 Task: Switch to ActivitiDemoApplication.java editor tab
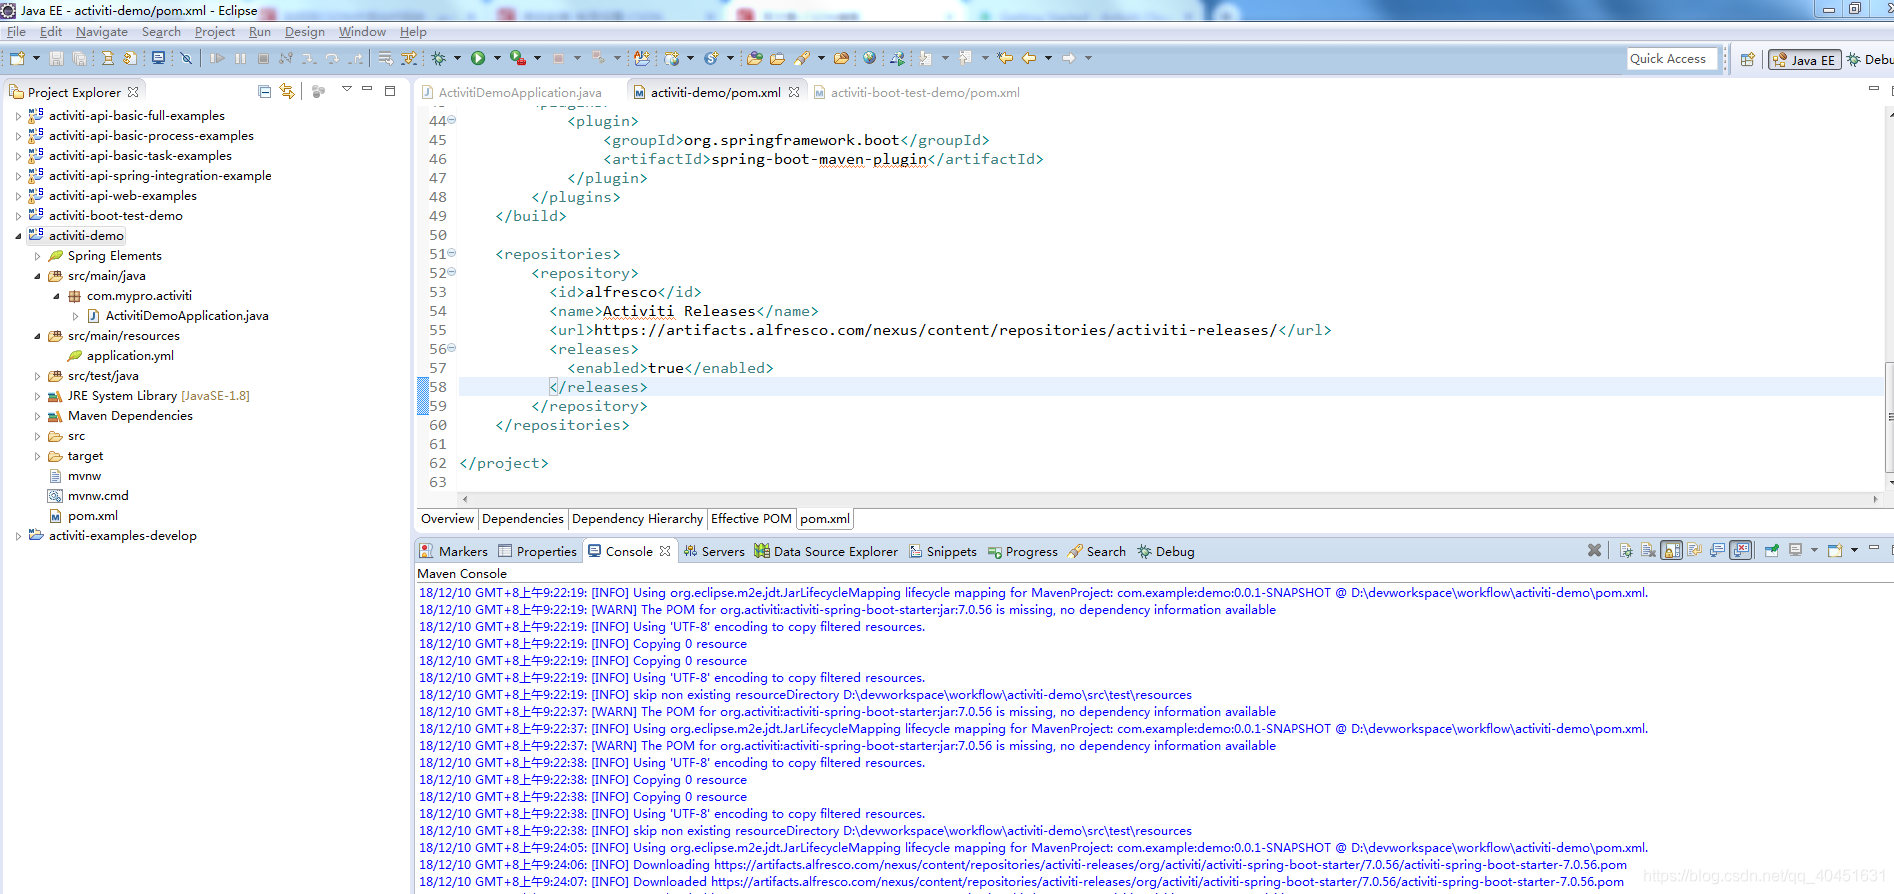(x=520, y=92)
